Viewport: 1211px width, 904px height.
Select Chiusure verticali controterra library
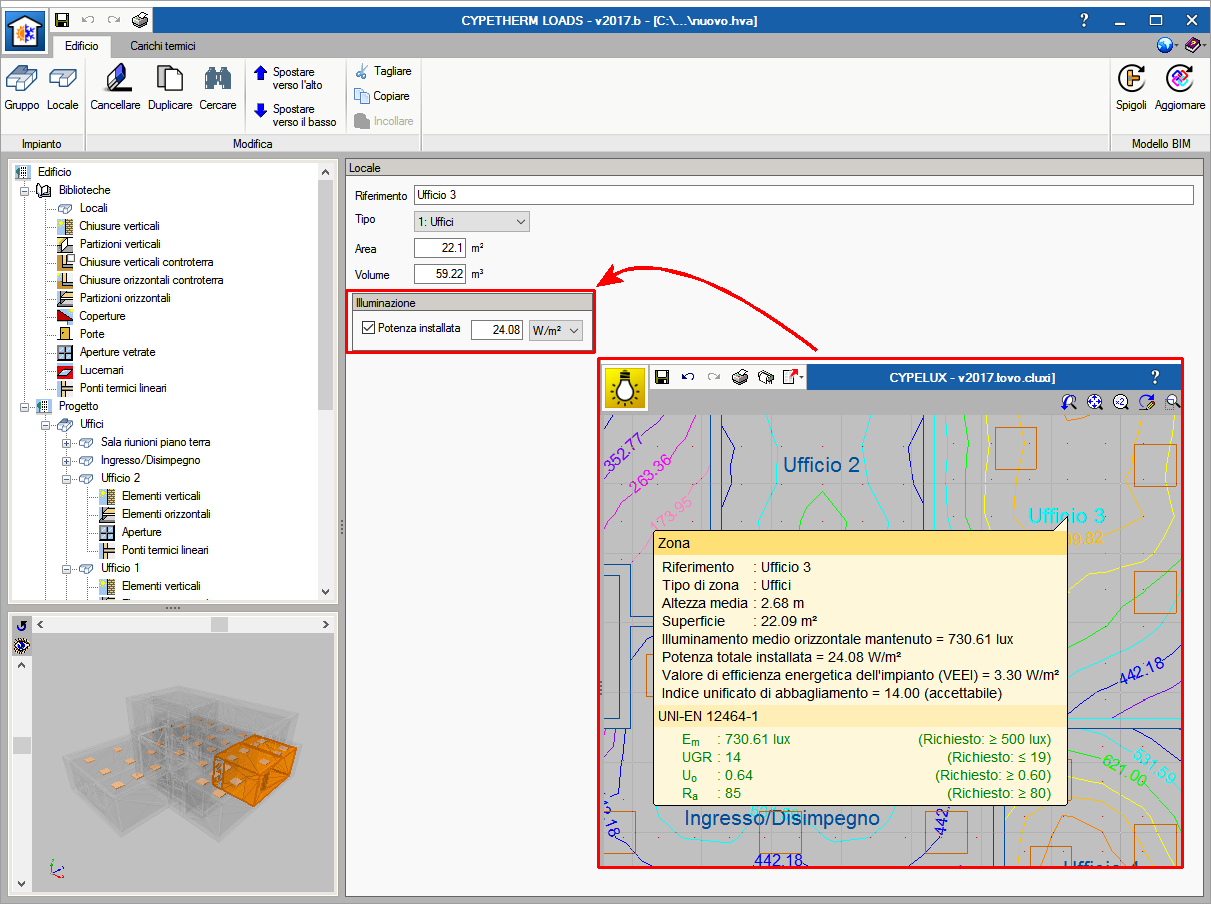146,262
